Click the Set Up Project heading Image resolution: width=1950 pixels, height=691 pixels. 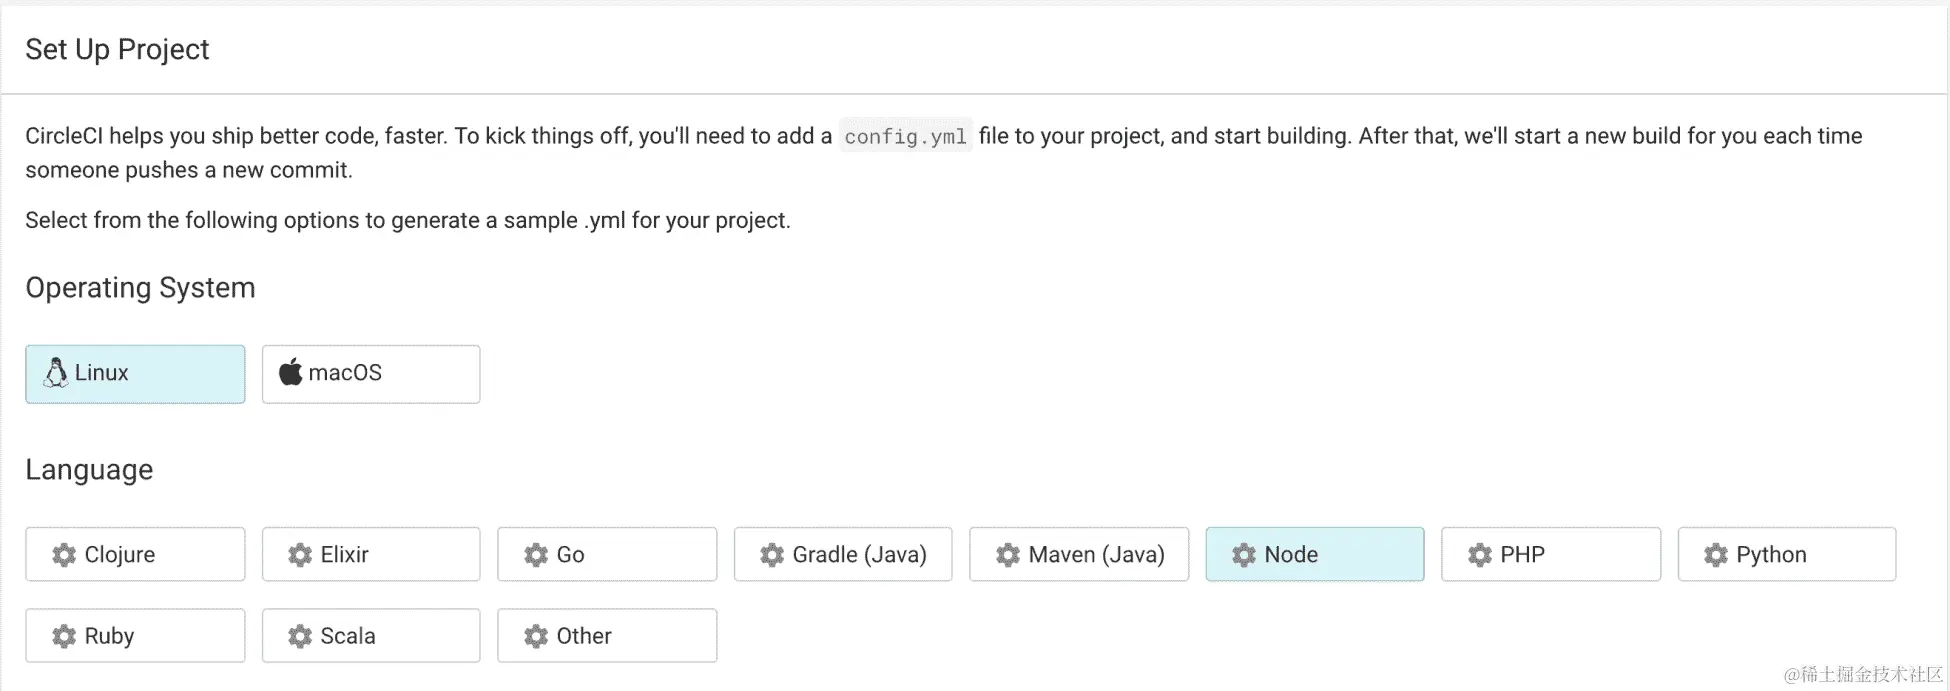[117, 49]
